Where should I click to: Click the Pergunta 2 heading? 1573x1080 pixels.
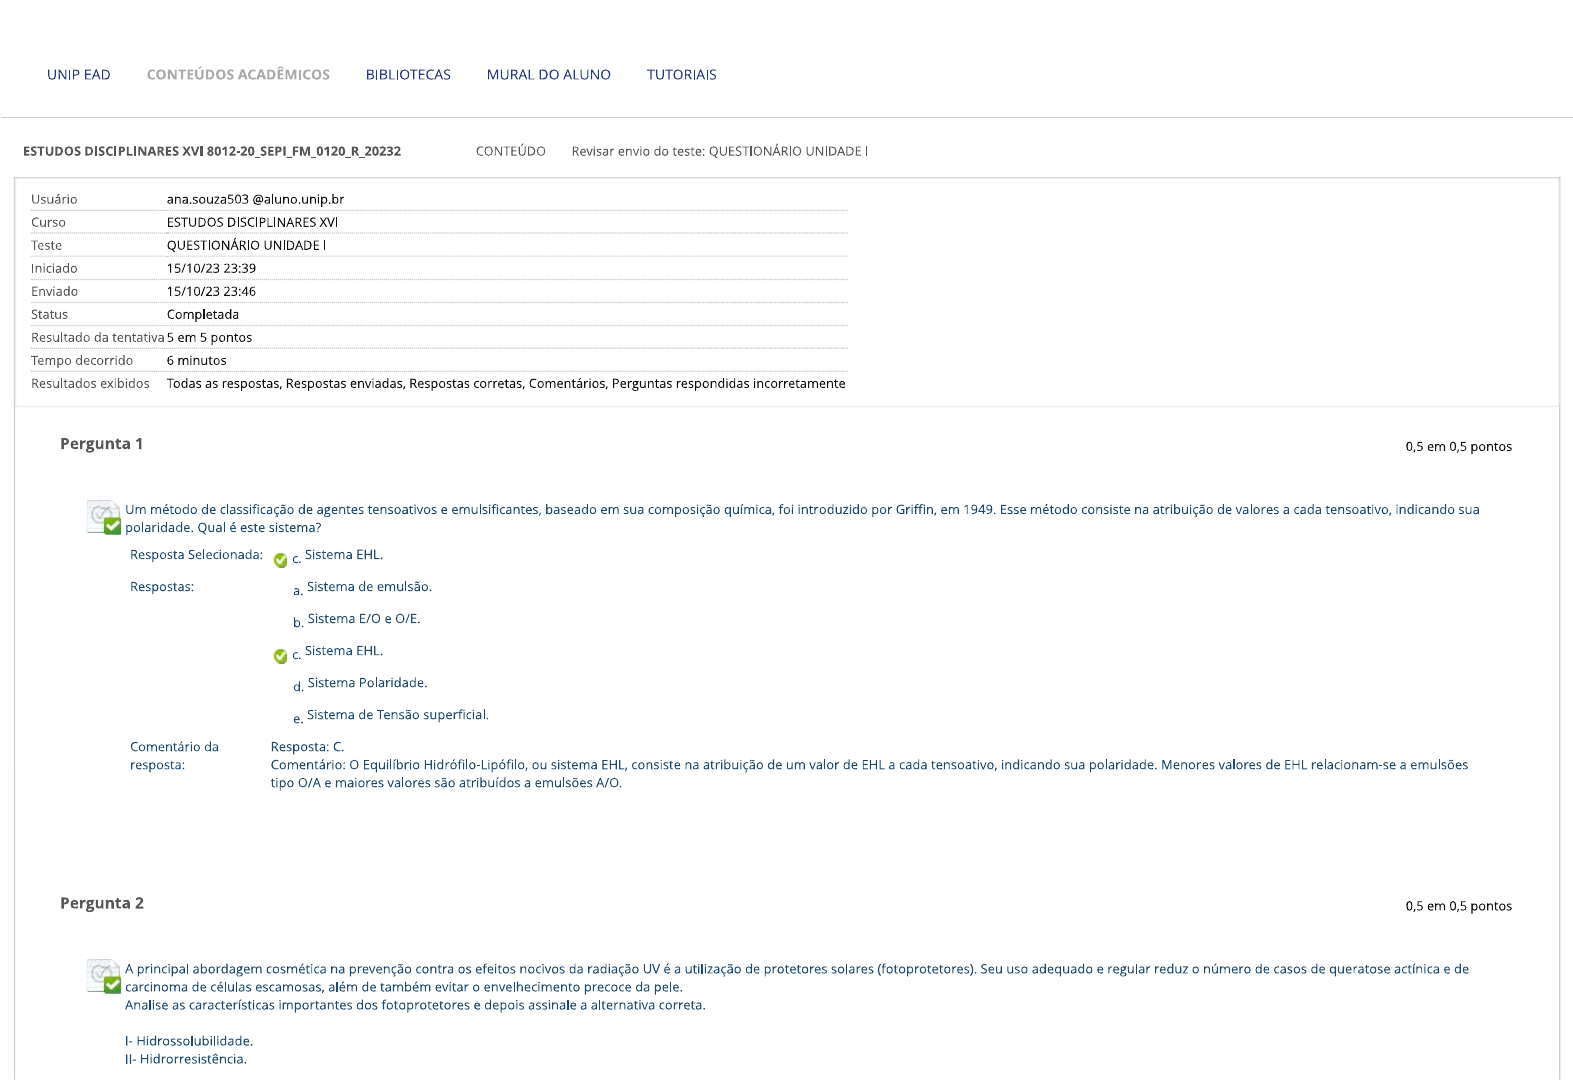click(101, 903)
